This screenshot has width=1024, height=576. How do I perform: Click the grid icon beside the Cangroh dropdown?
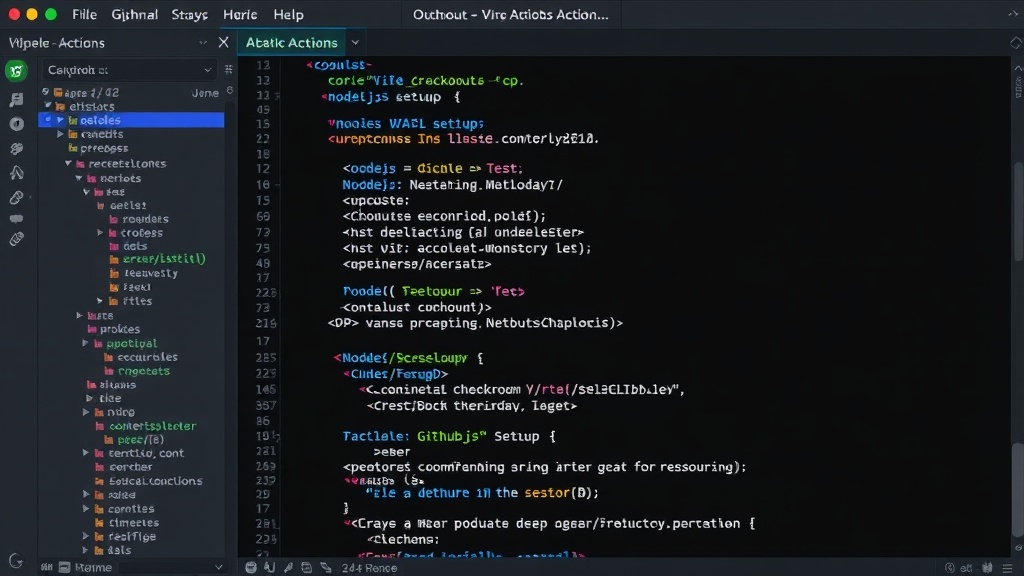[229, 69]
